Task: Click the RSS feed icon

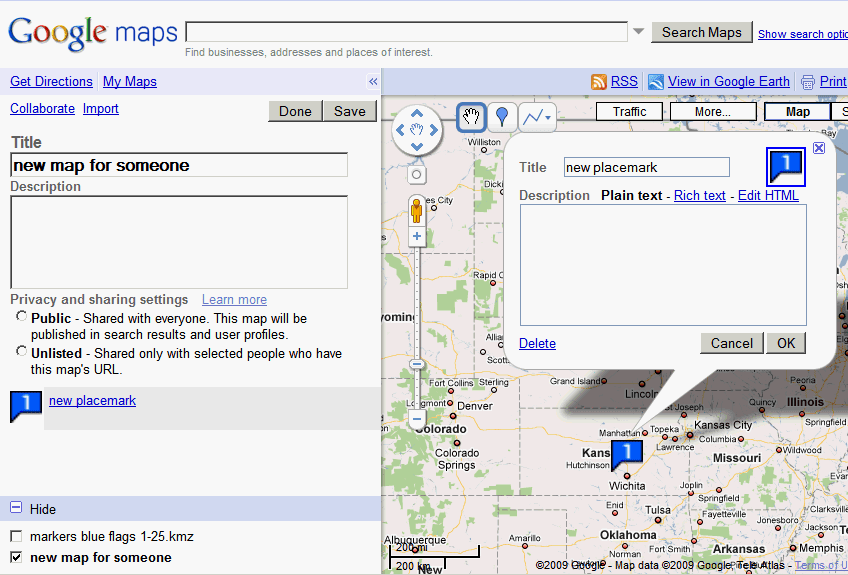Action: coord(599,82)
